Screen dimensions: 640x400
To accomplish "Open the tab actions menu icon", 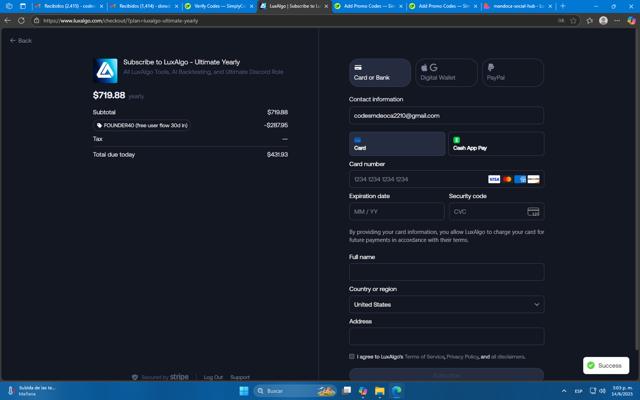I will click(x=23, y=6).
